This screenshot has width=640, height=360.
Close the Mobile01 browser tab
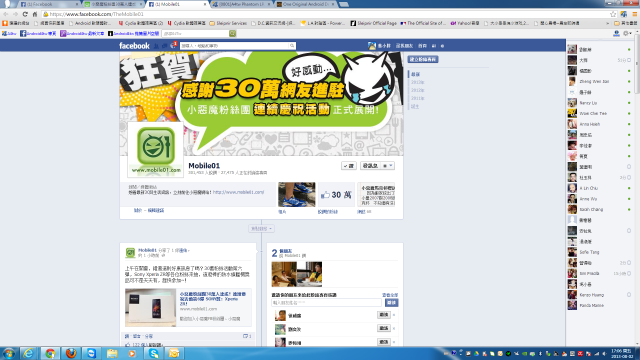click(x=205, y=4)
